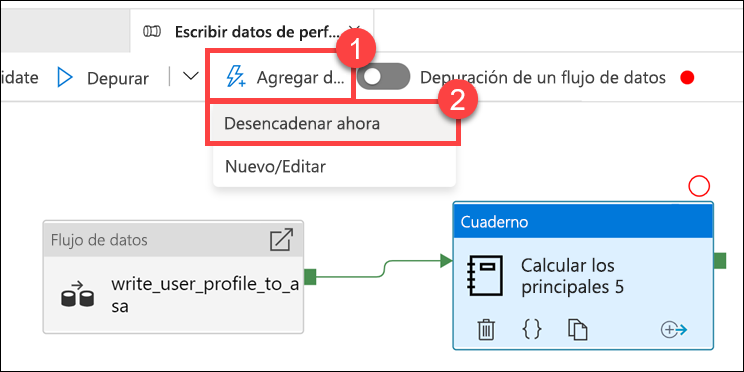
Task: View the notebook activity code with the braces icon
Action: click(532, 329)
